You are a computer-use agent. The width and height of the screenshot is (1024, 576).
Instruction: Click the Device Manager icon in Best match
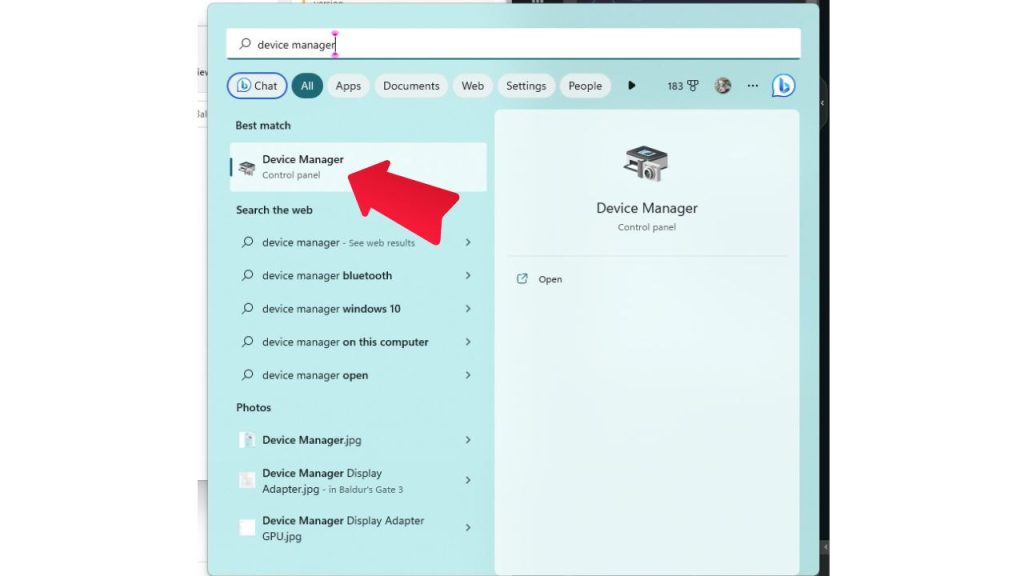coord(247,167)
